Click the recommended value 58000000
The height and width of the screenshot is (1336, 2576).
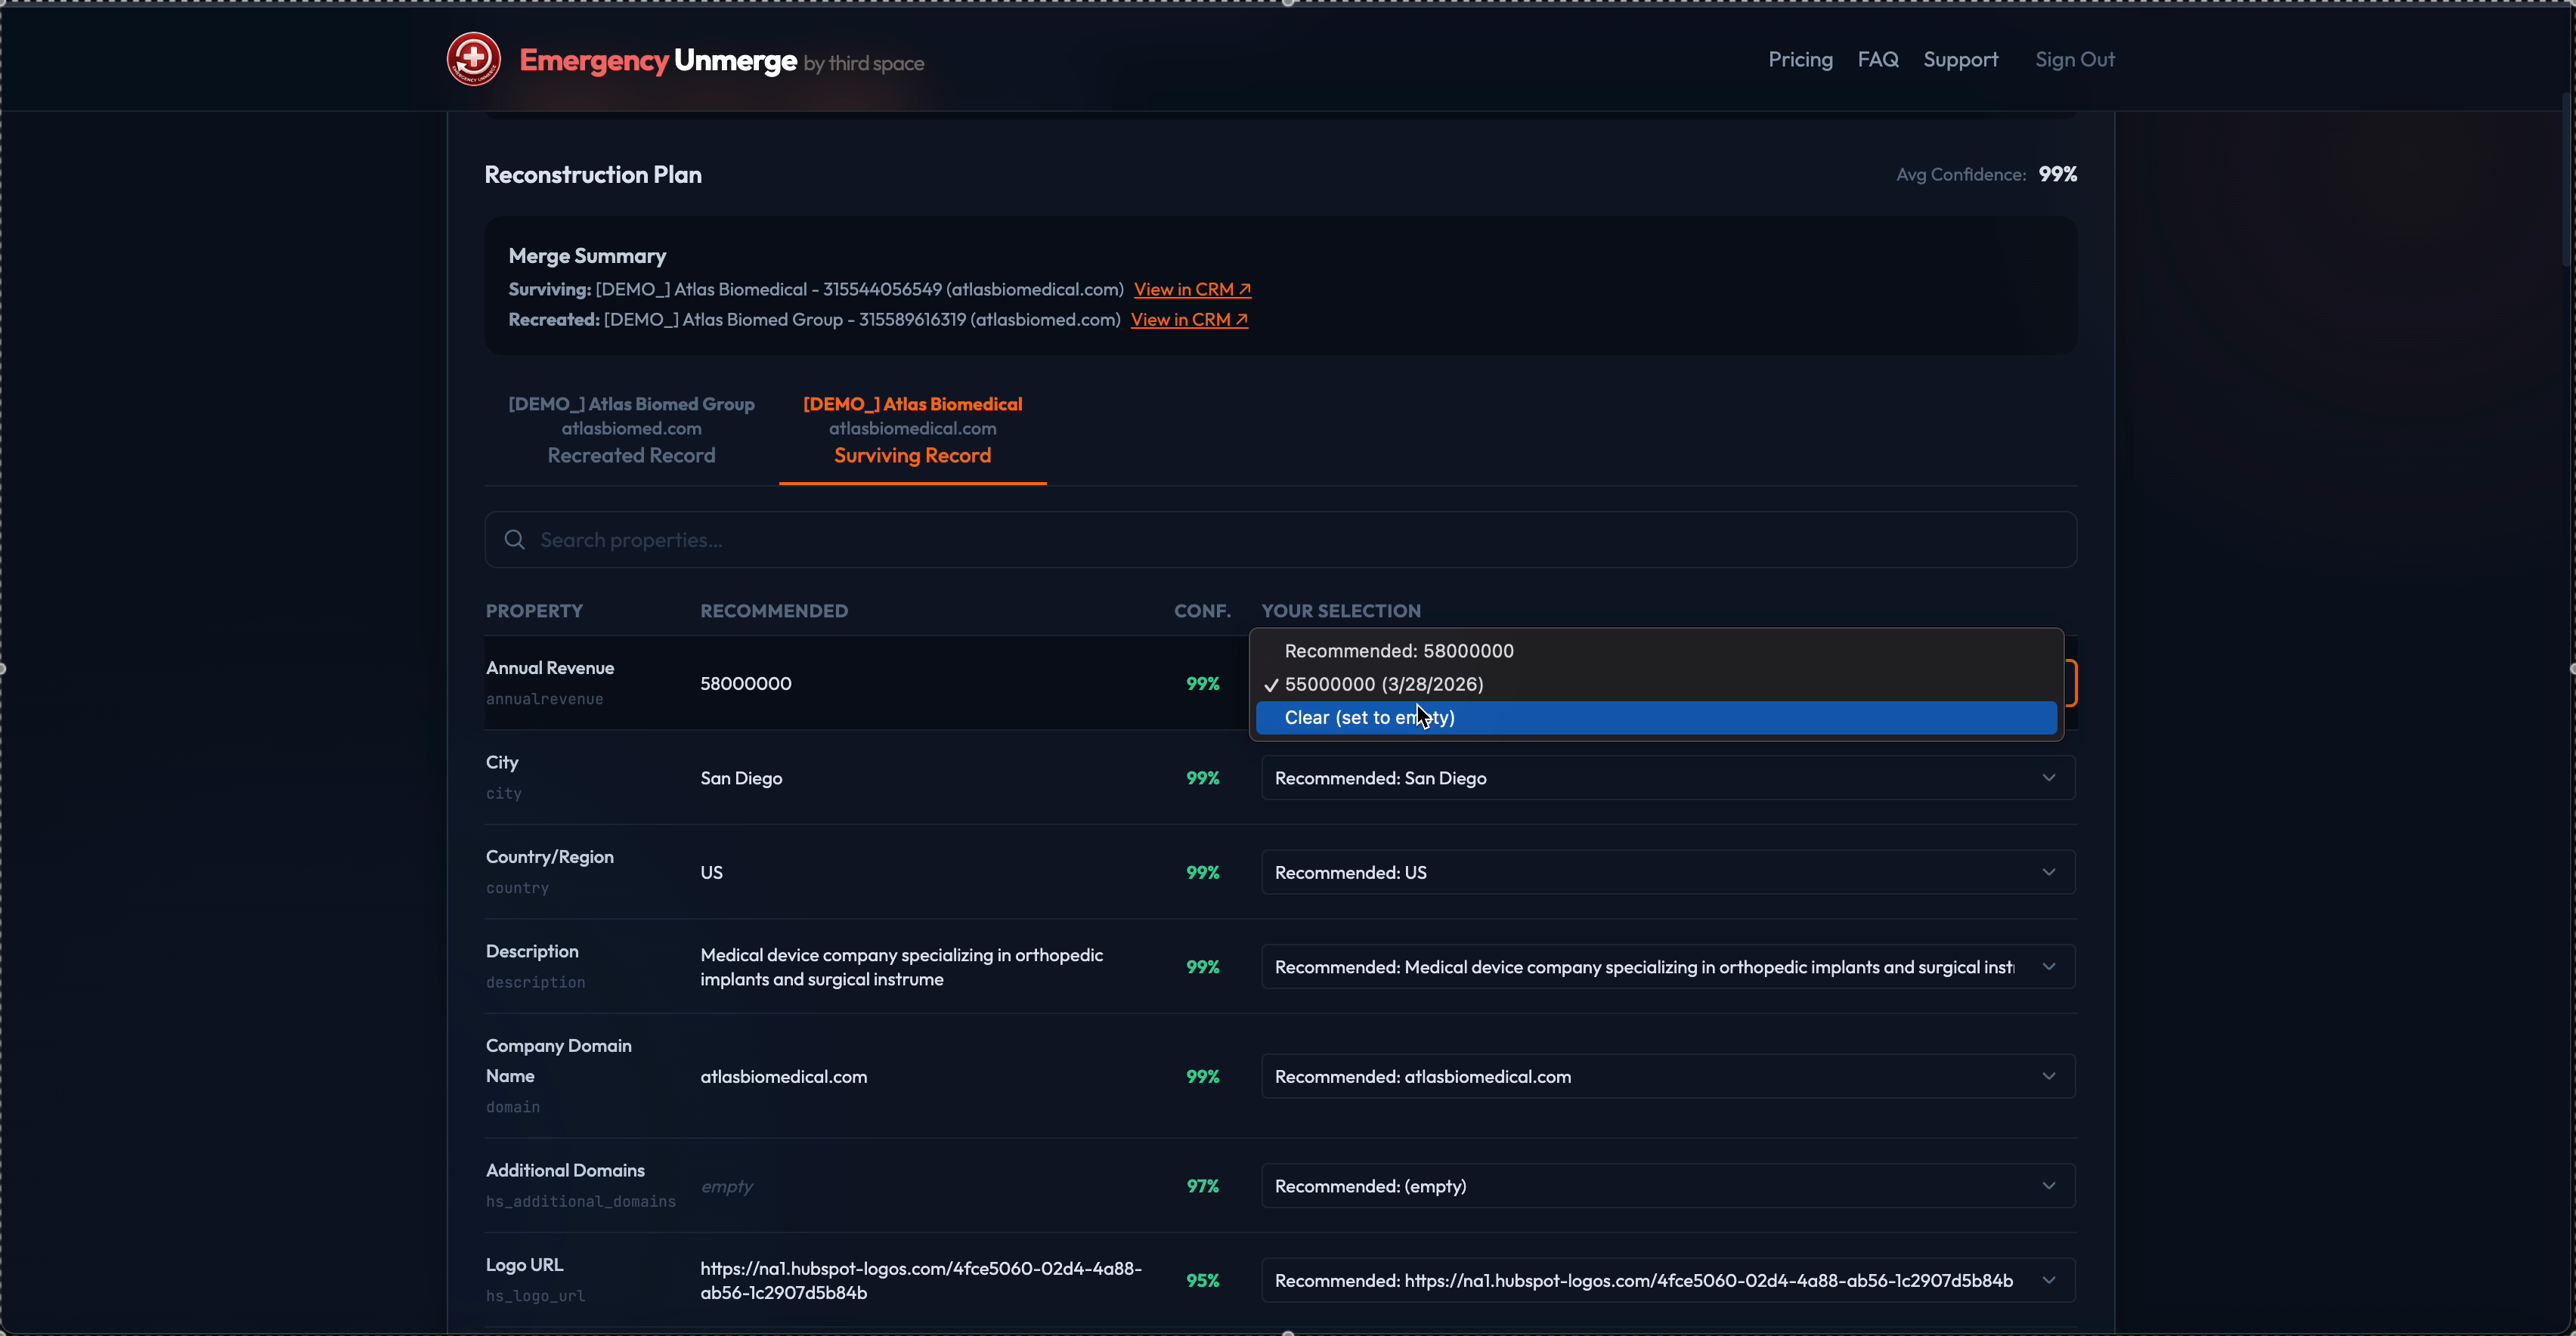(746, 684)
